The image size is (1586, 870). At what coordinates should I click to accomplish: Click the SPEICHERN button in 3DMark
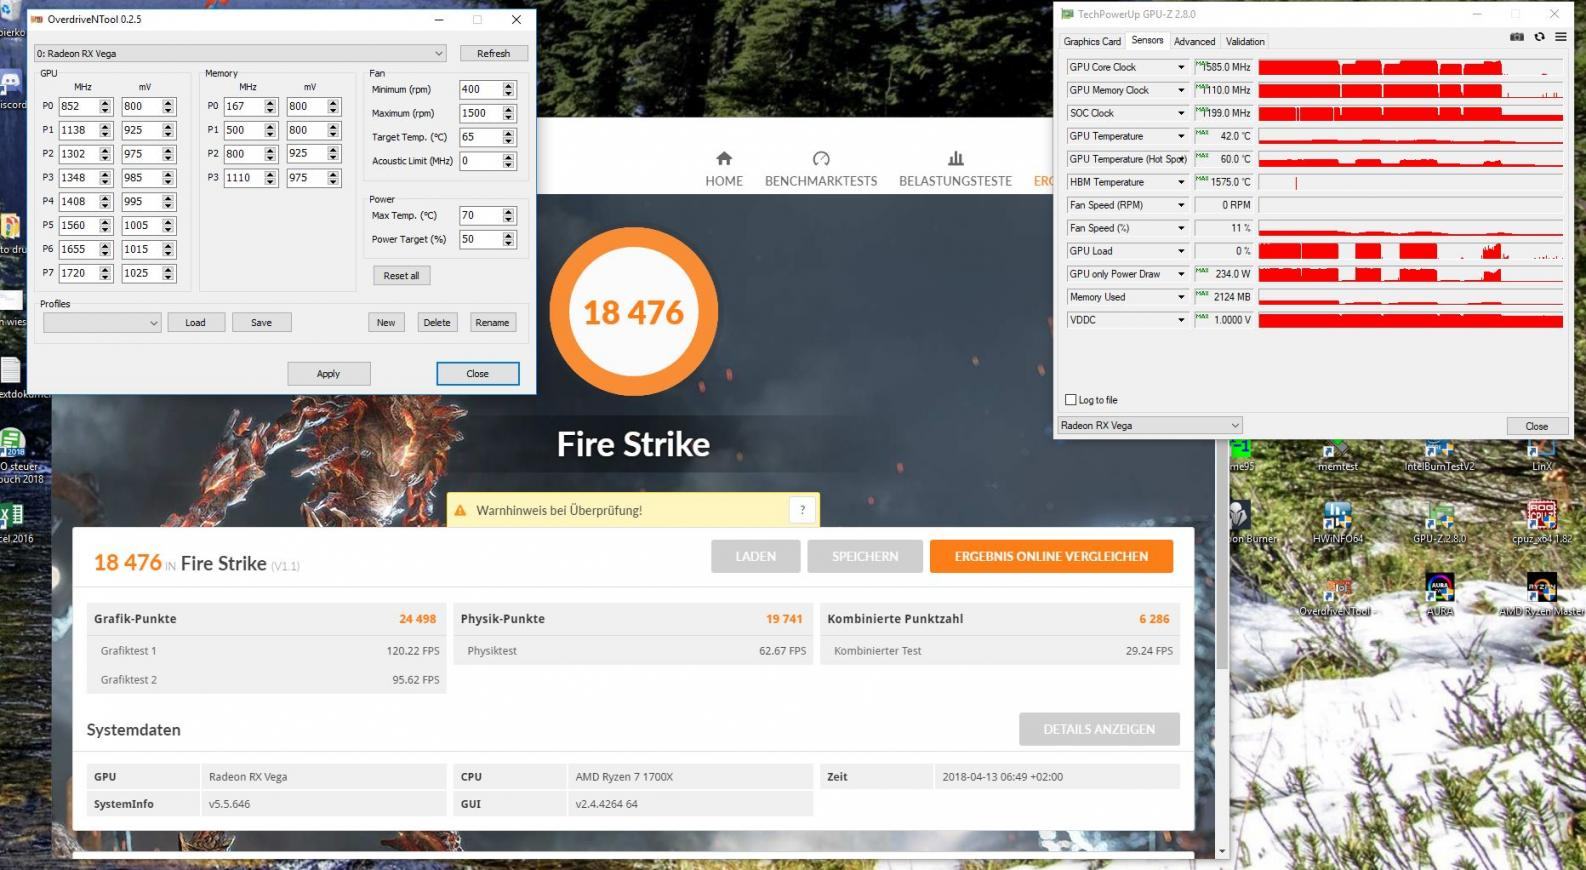(x=865, y=556)
